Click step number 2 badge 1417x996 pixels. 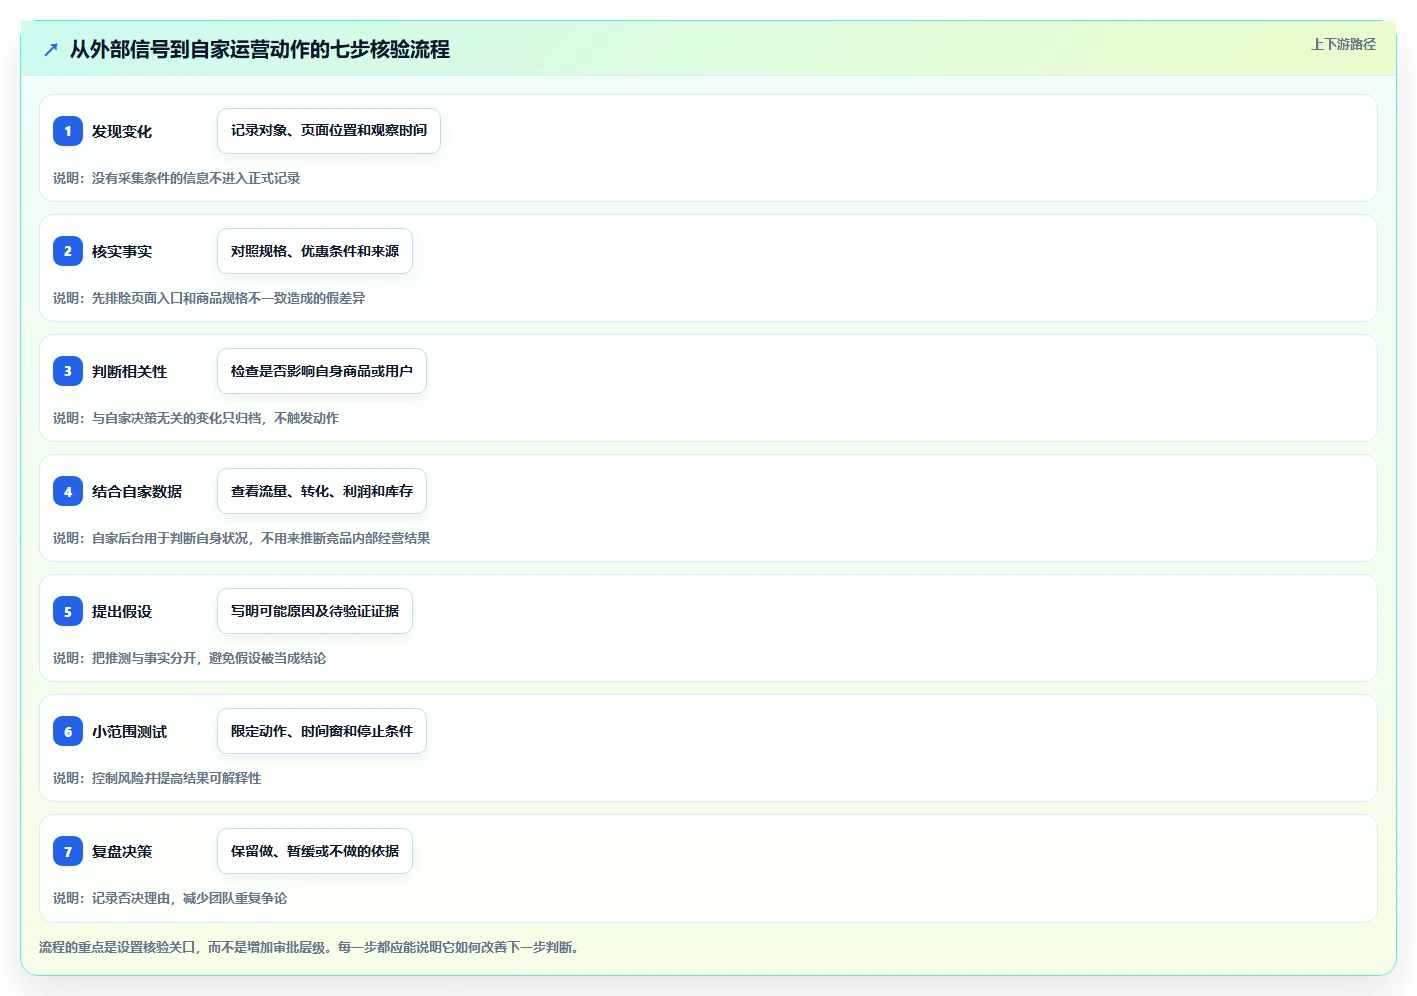(68, 251)
